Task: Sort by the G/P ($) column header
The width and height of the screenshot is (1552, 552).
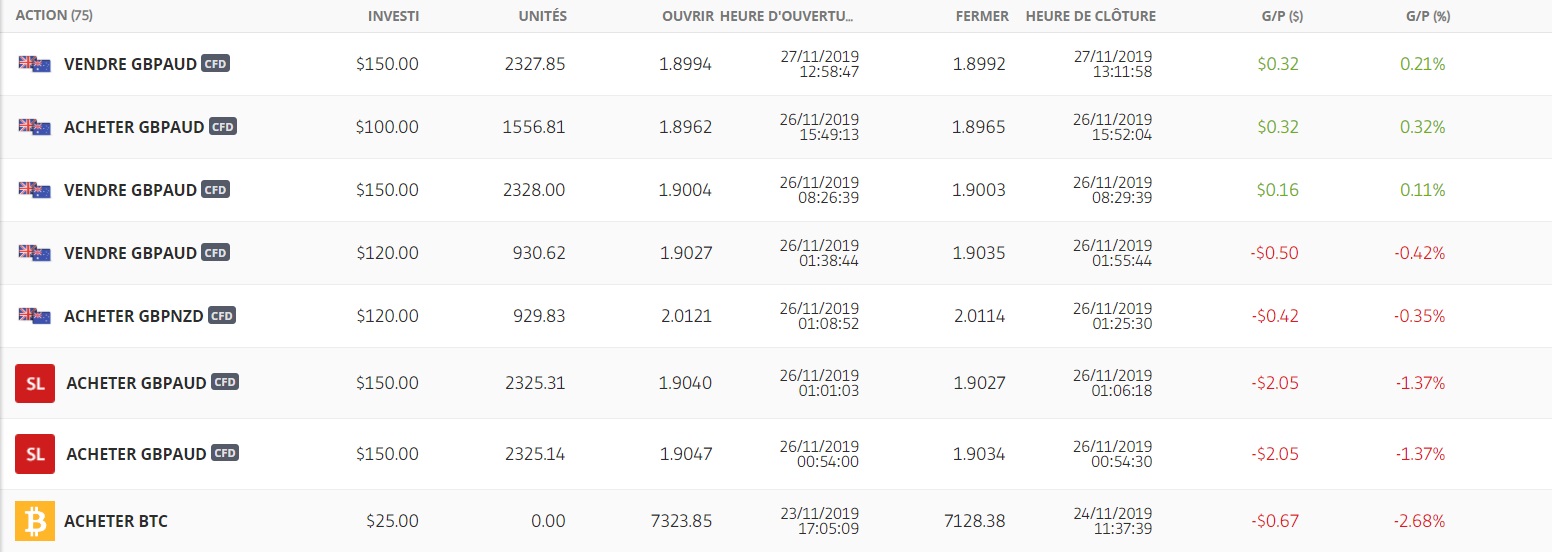Action: point(1282,16)
